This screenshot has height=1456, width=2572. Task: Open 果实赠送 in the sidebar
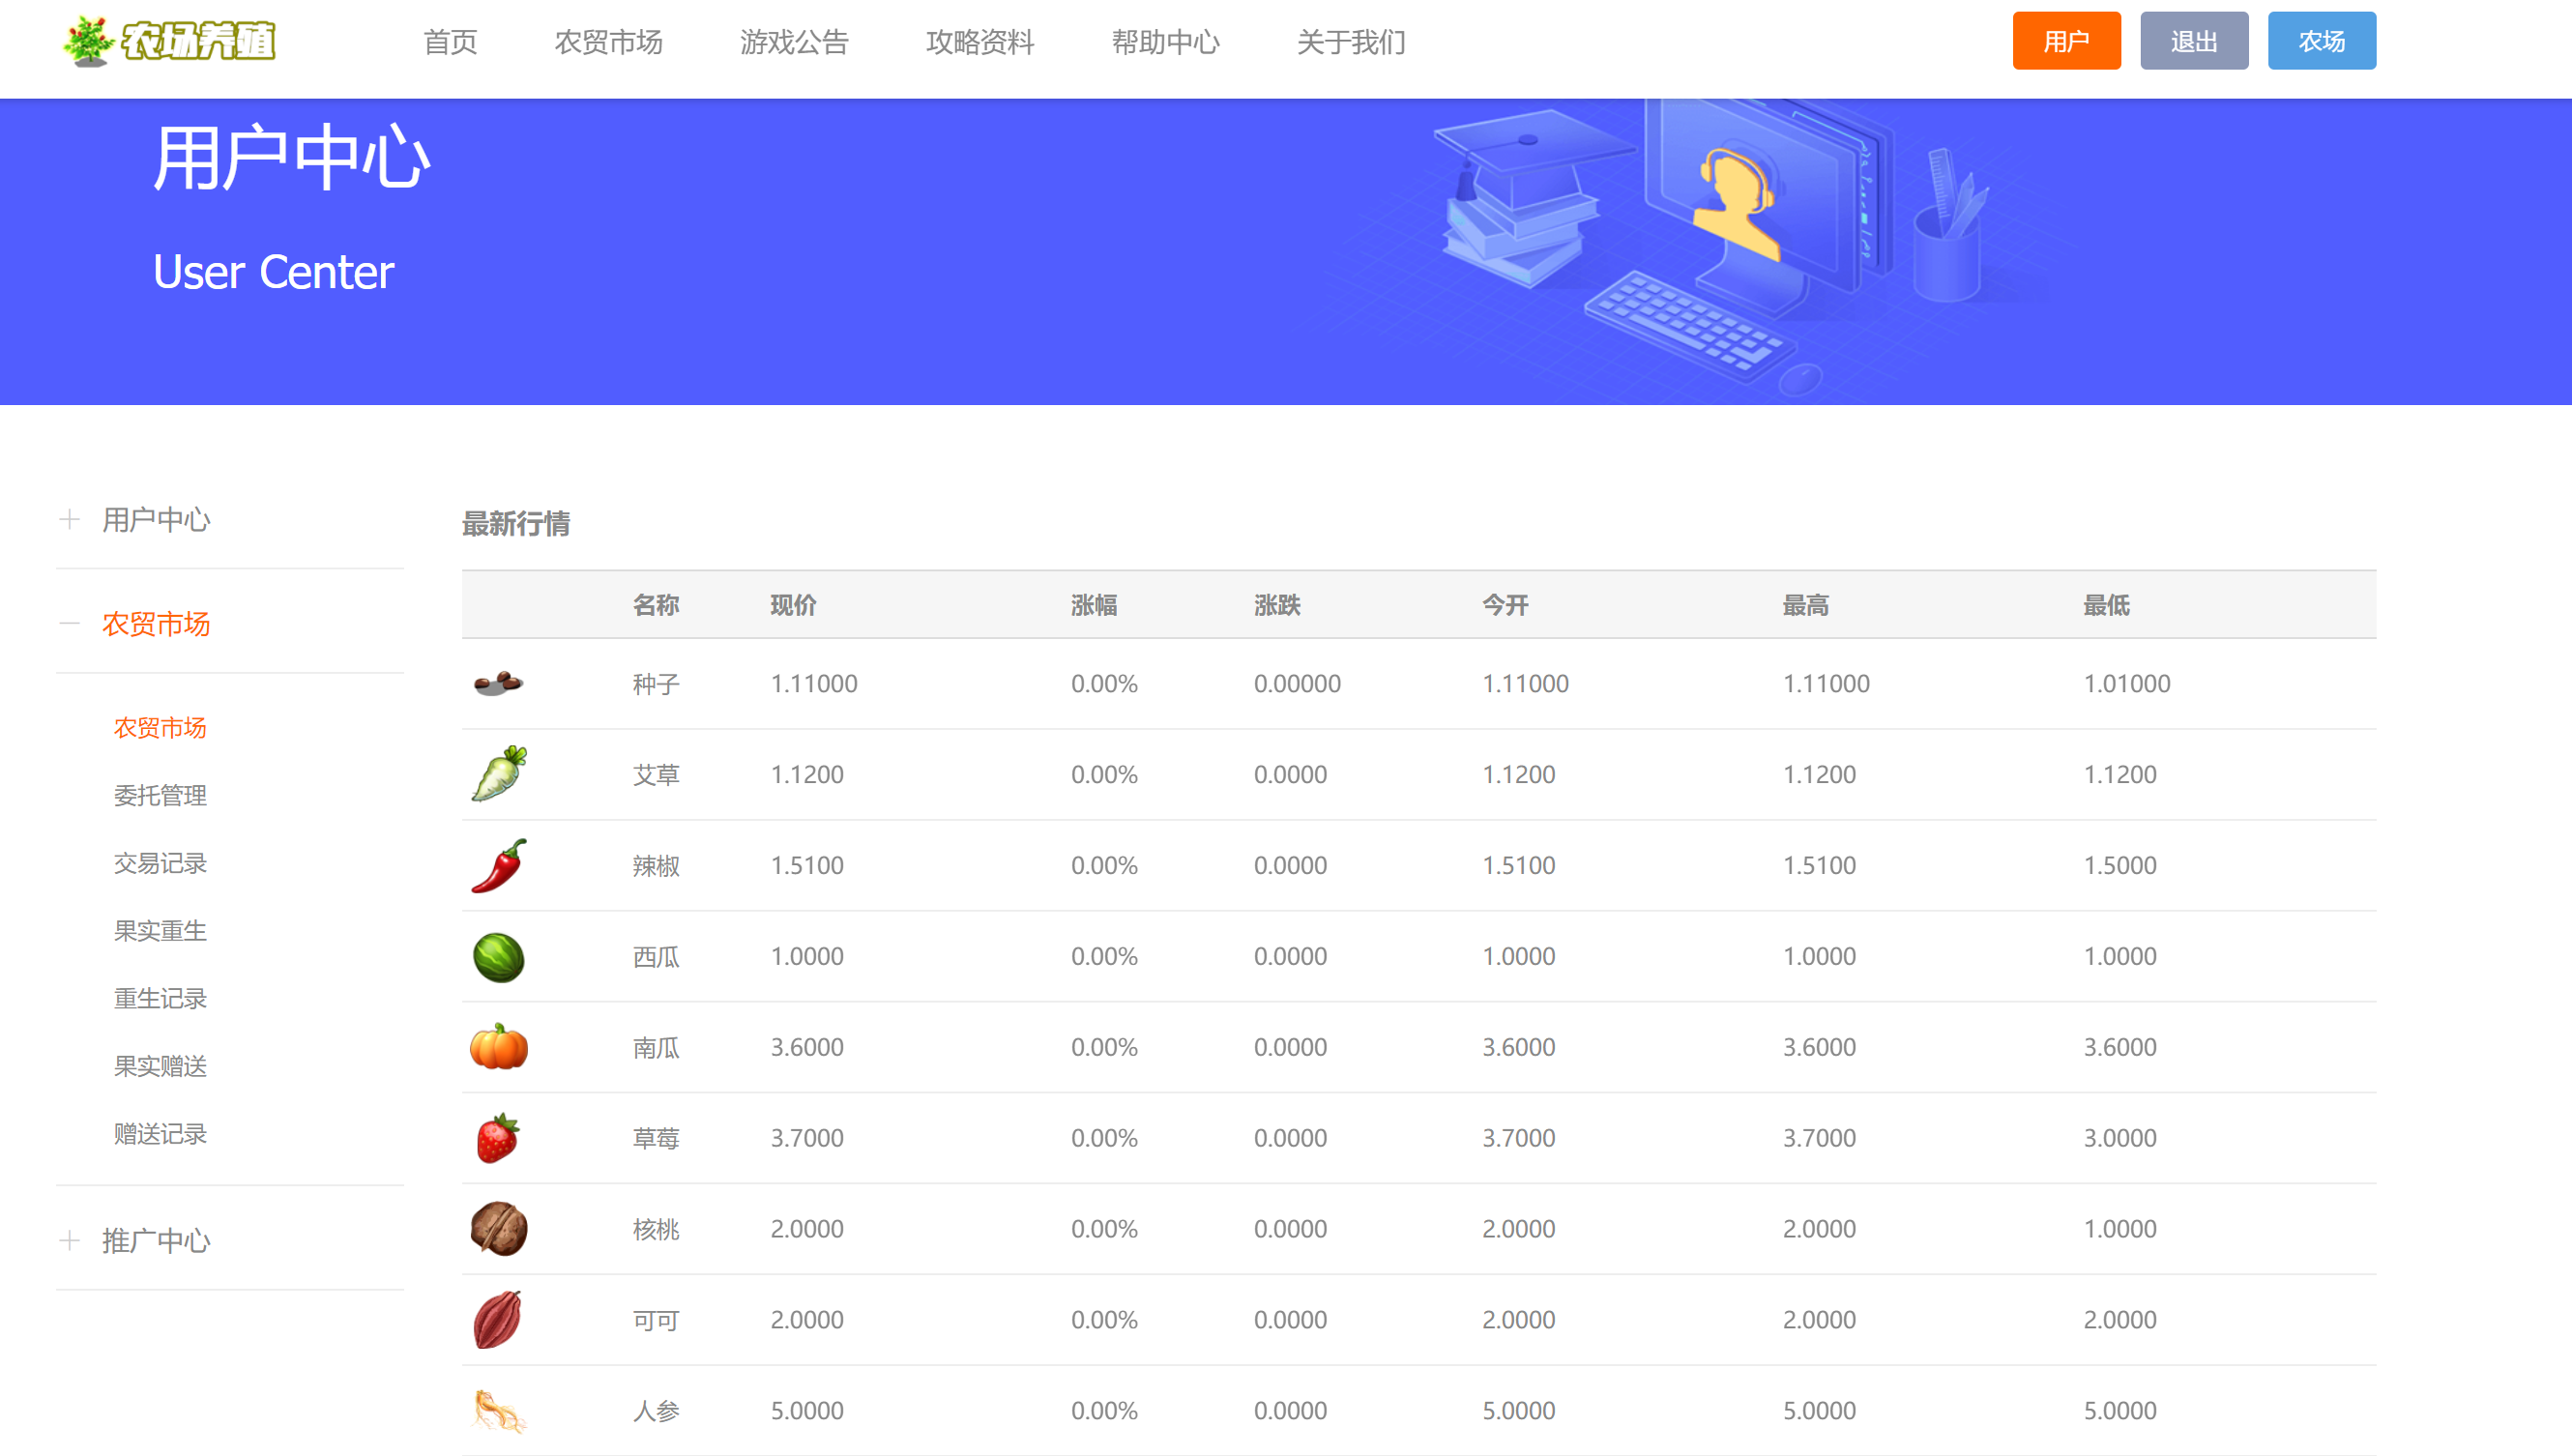pyautogui.click(x=160, y=1066)
